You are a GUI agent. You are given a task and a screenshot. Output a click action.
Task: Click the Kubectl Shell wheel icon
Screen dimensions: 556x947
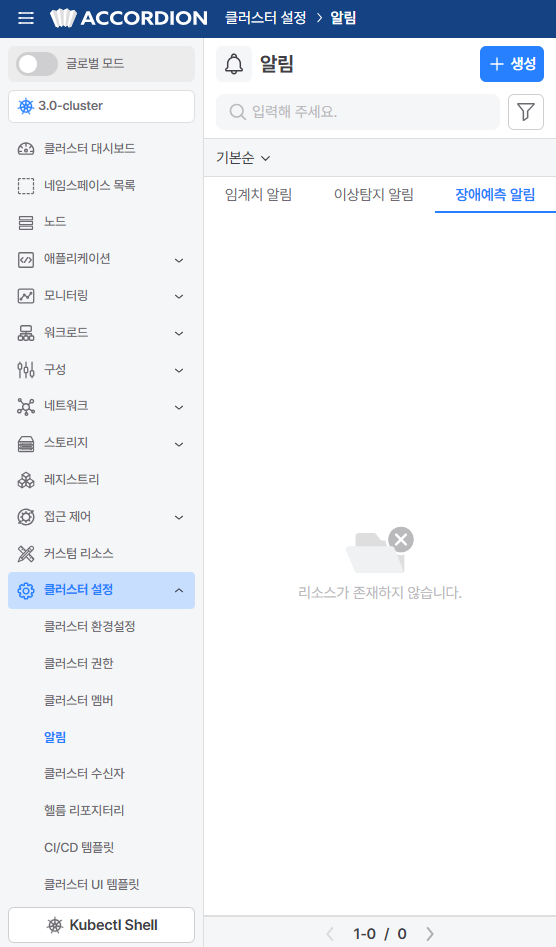pyautogui.click(x=55, y=925)
